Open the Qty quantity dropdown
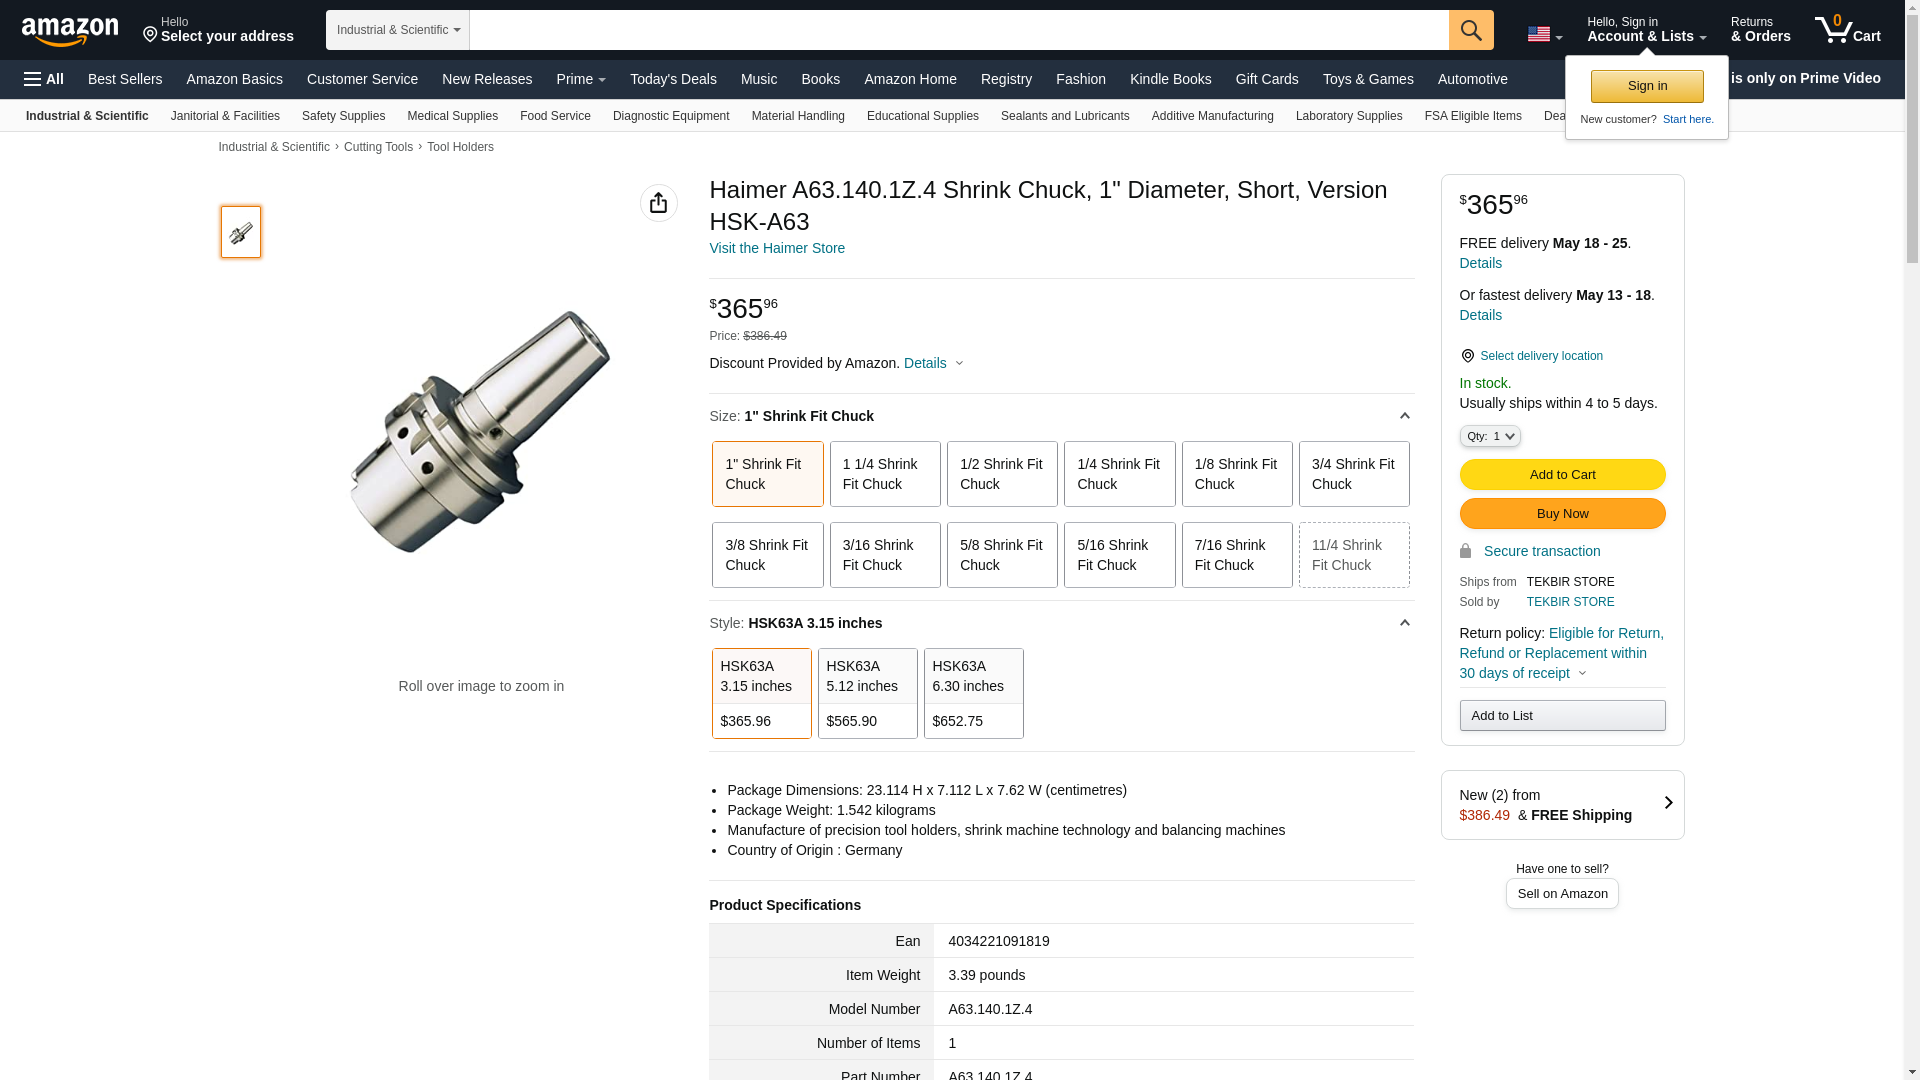This screenshot has width=1920, height=1080. (x=1489, y=436)
